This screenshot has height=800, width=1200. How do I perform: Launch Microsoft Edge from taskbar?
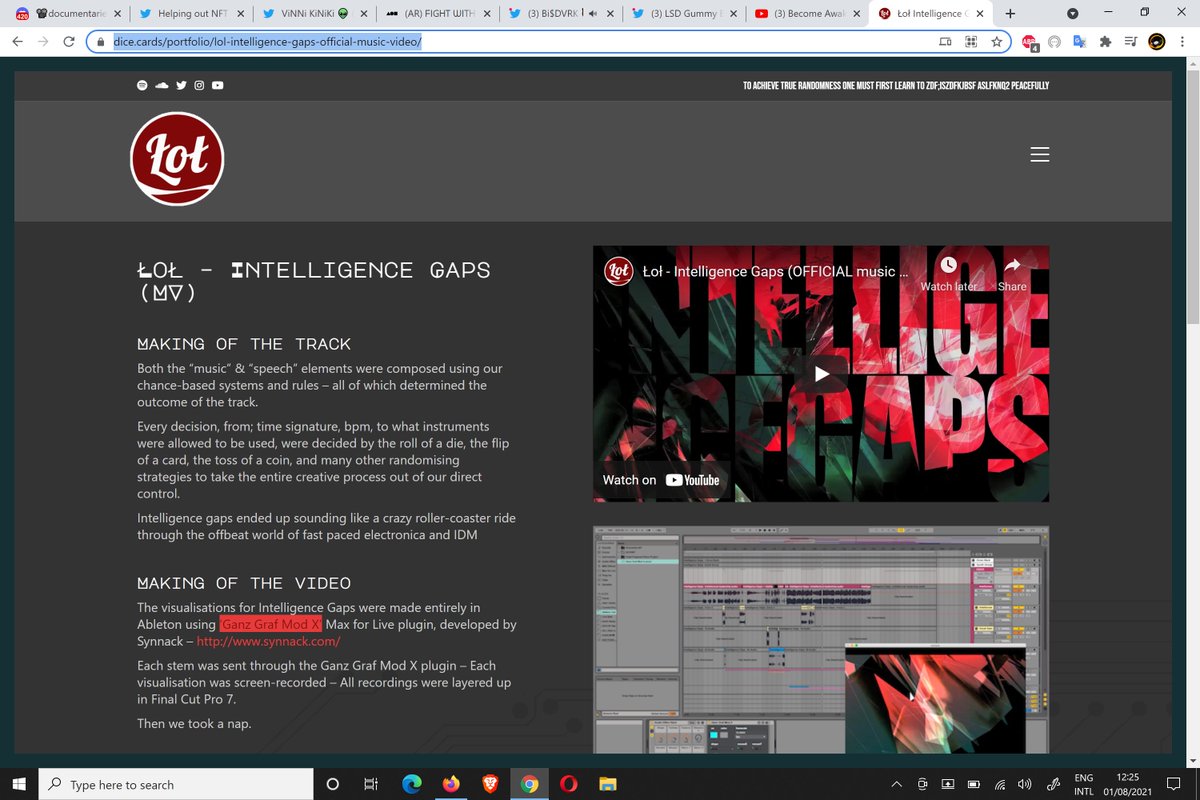click(x=412, y=784)
